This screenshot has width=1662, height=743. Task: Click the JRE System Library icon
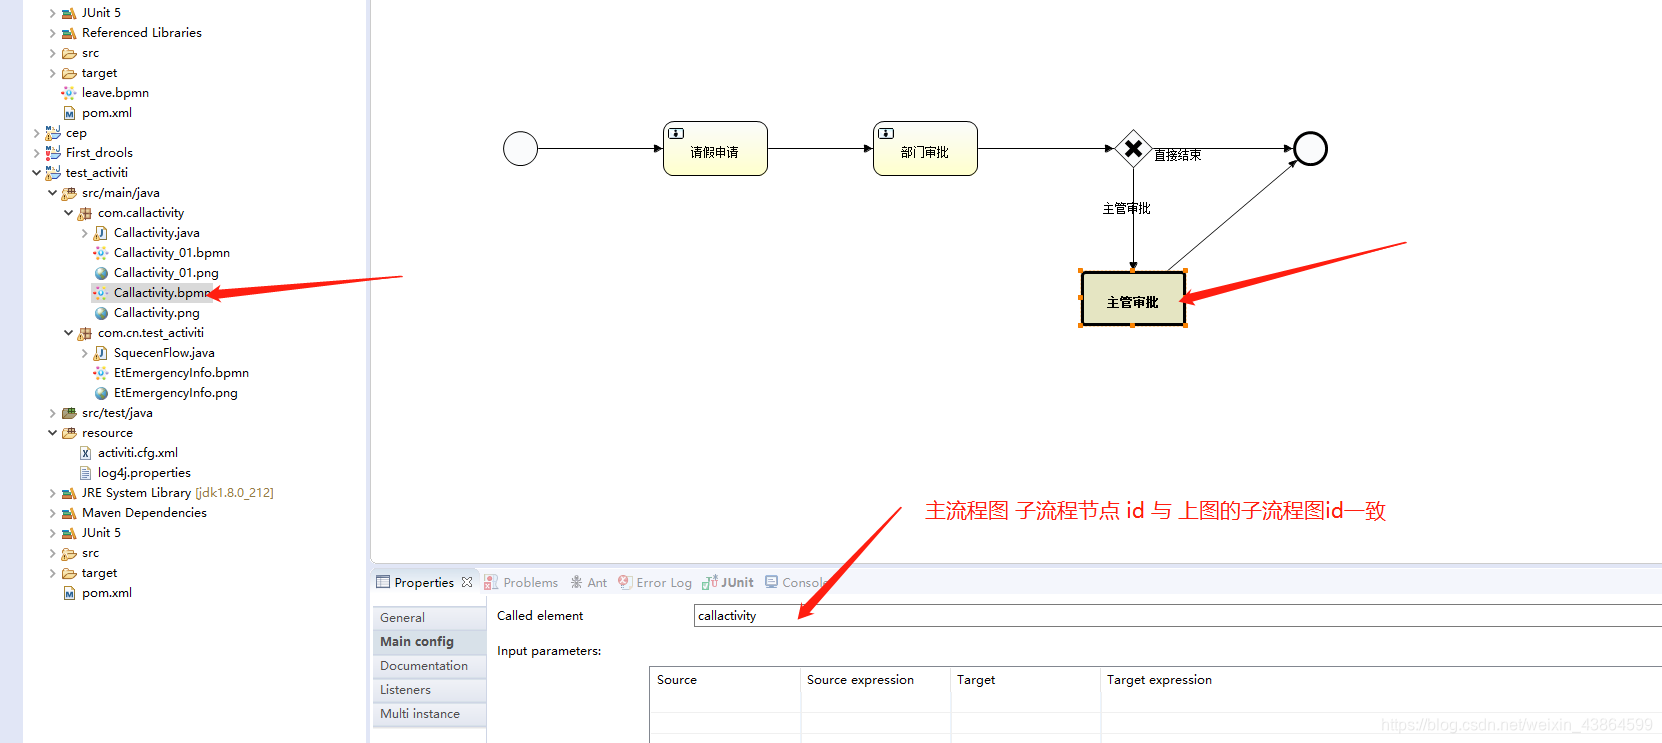(69, 493)
